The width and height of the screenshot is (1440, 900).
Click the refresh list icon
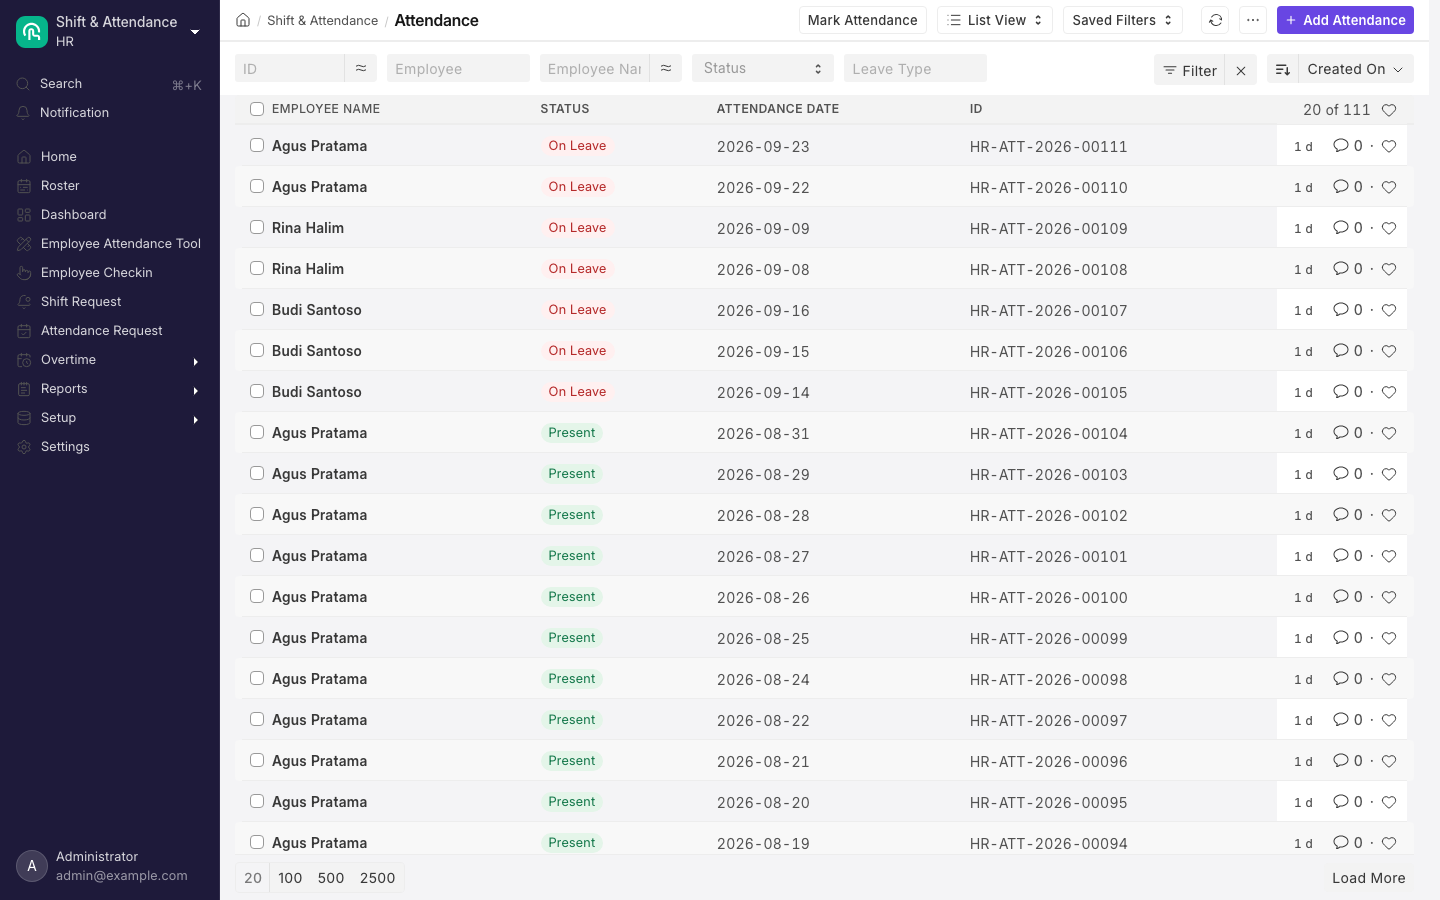(x=1215, y=20)
